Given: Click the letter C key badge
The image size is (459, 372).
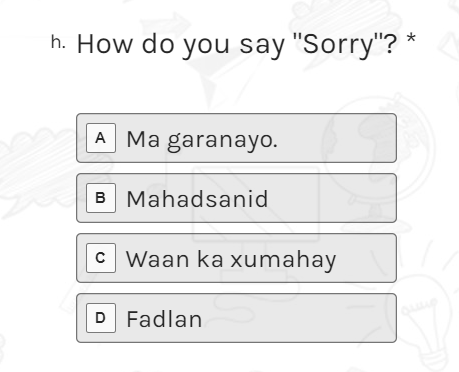Looking at the screenshot, I should (x=101, y=258).
